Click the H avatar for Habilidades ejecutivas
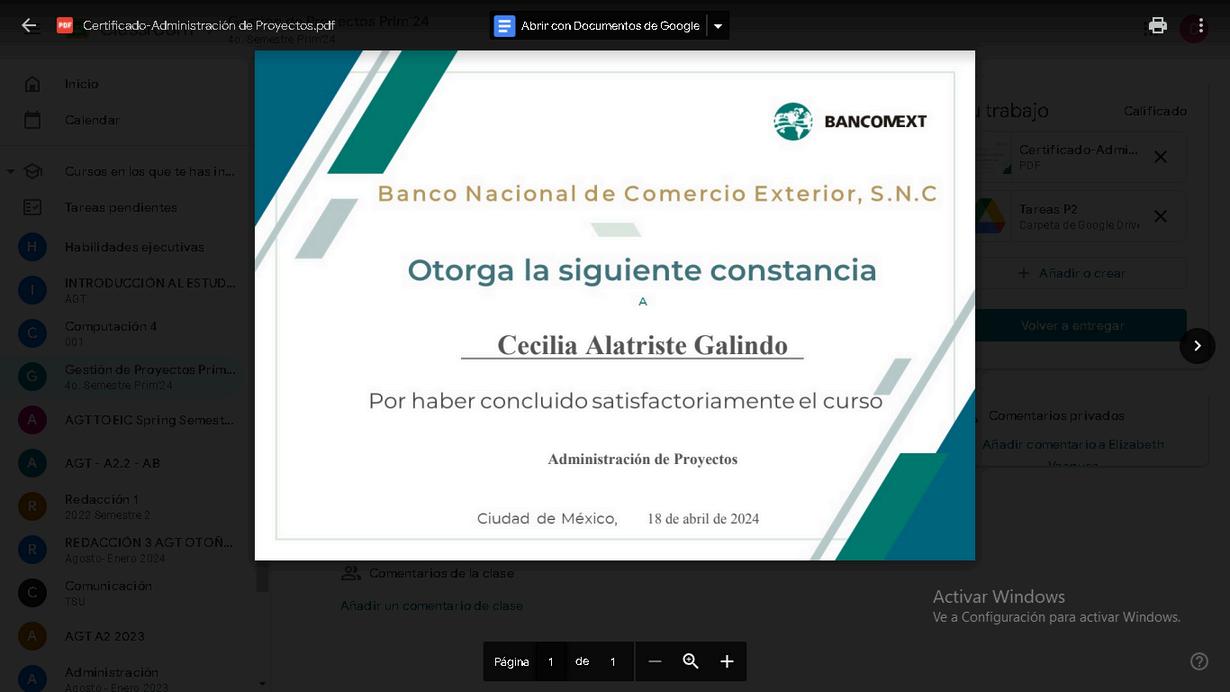 [x=32, y=247]
